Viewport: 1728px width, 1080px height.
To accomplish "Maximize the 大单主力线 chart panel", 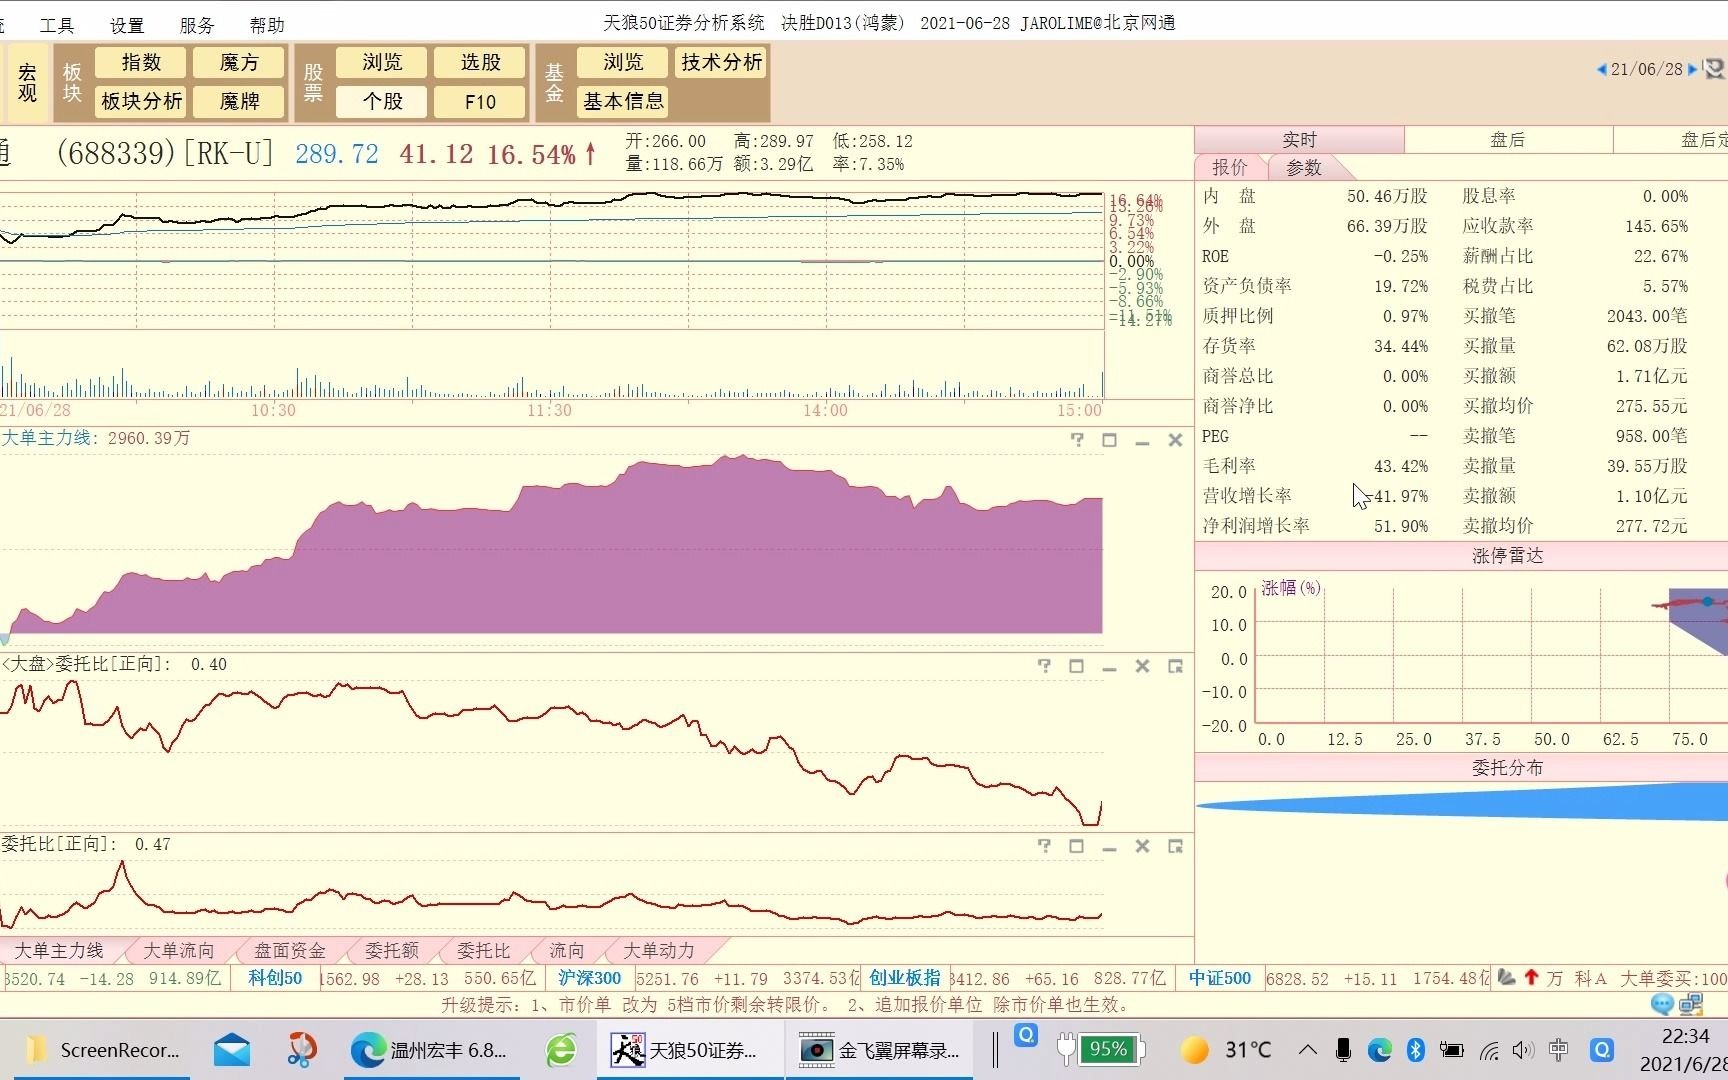I will pos(1109,440).
